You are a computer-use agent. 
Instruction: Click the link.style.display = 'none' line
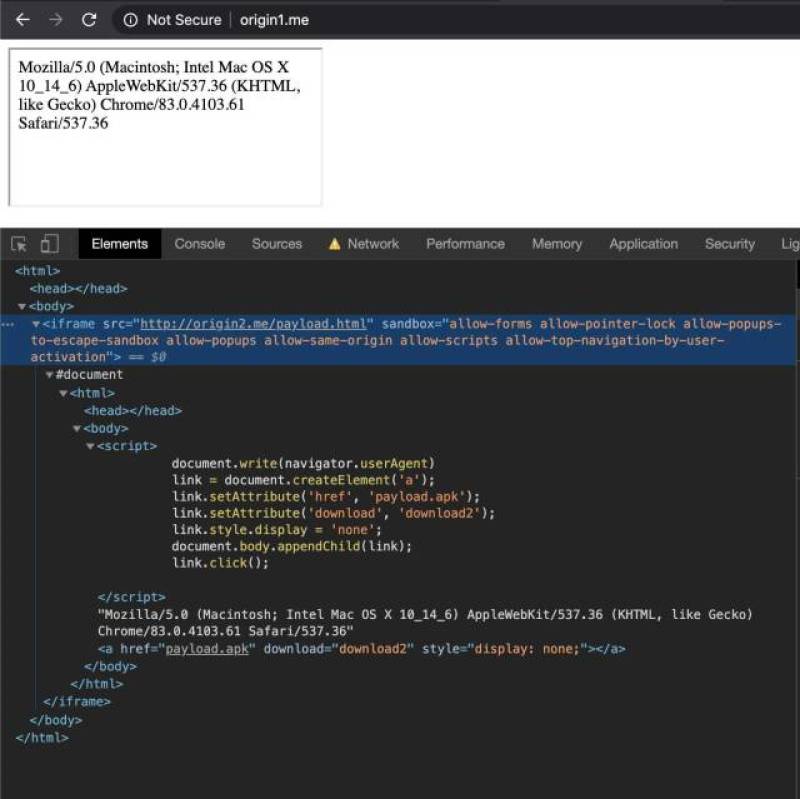coord(277,530)
